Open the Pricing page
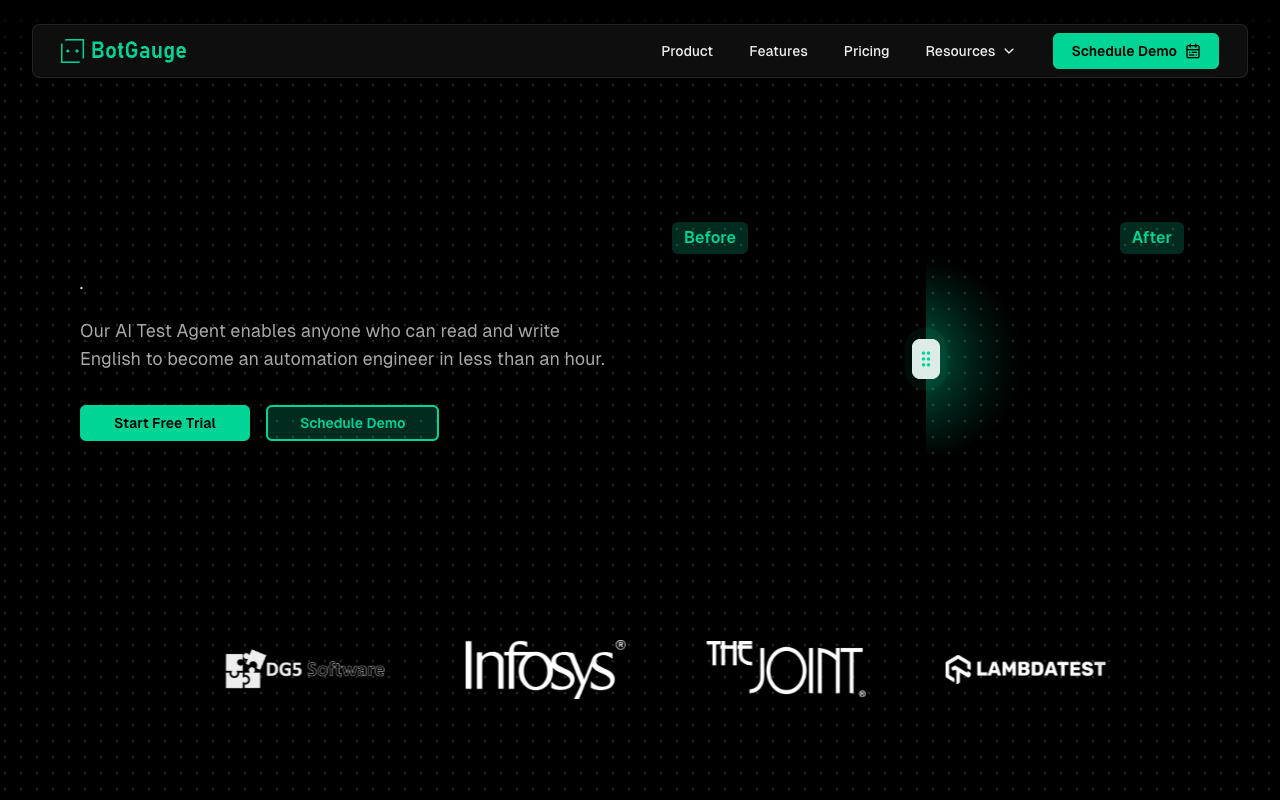 [x=866, y=51]
